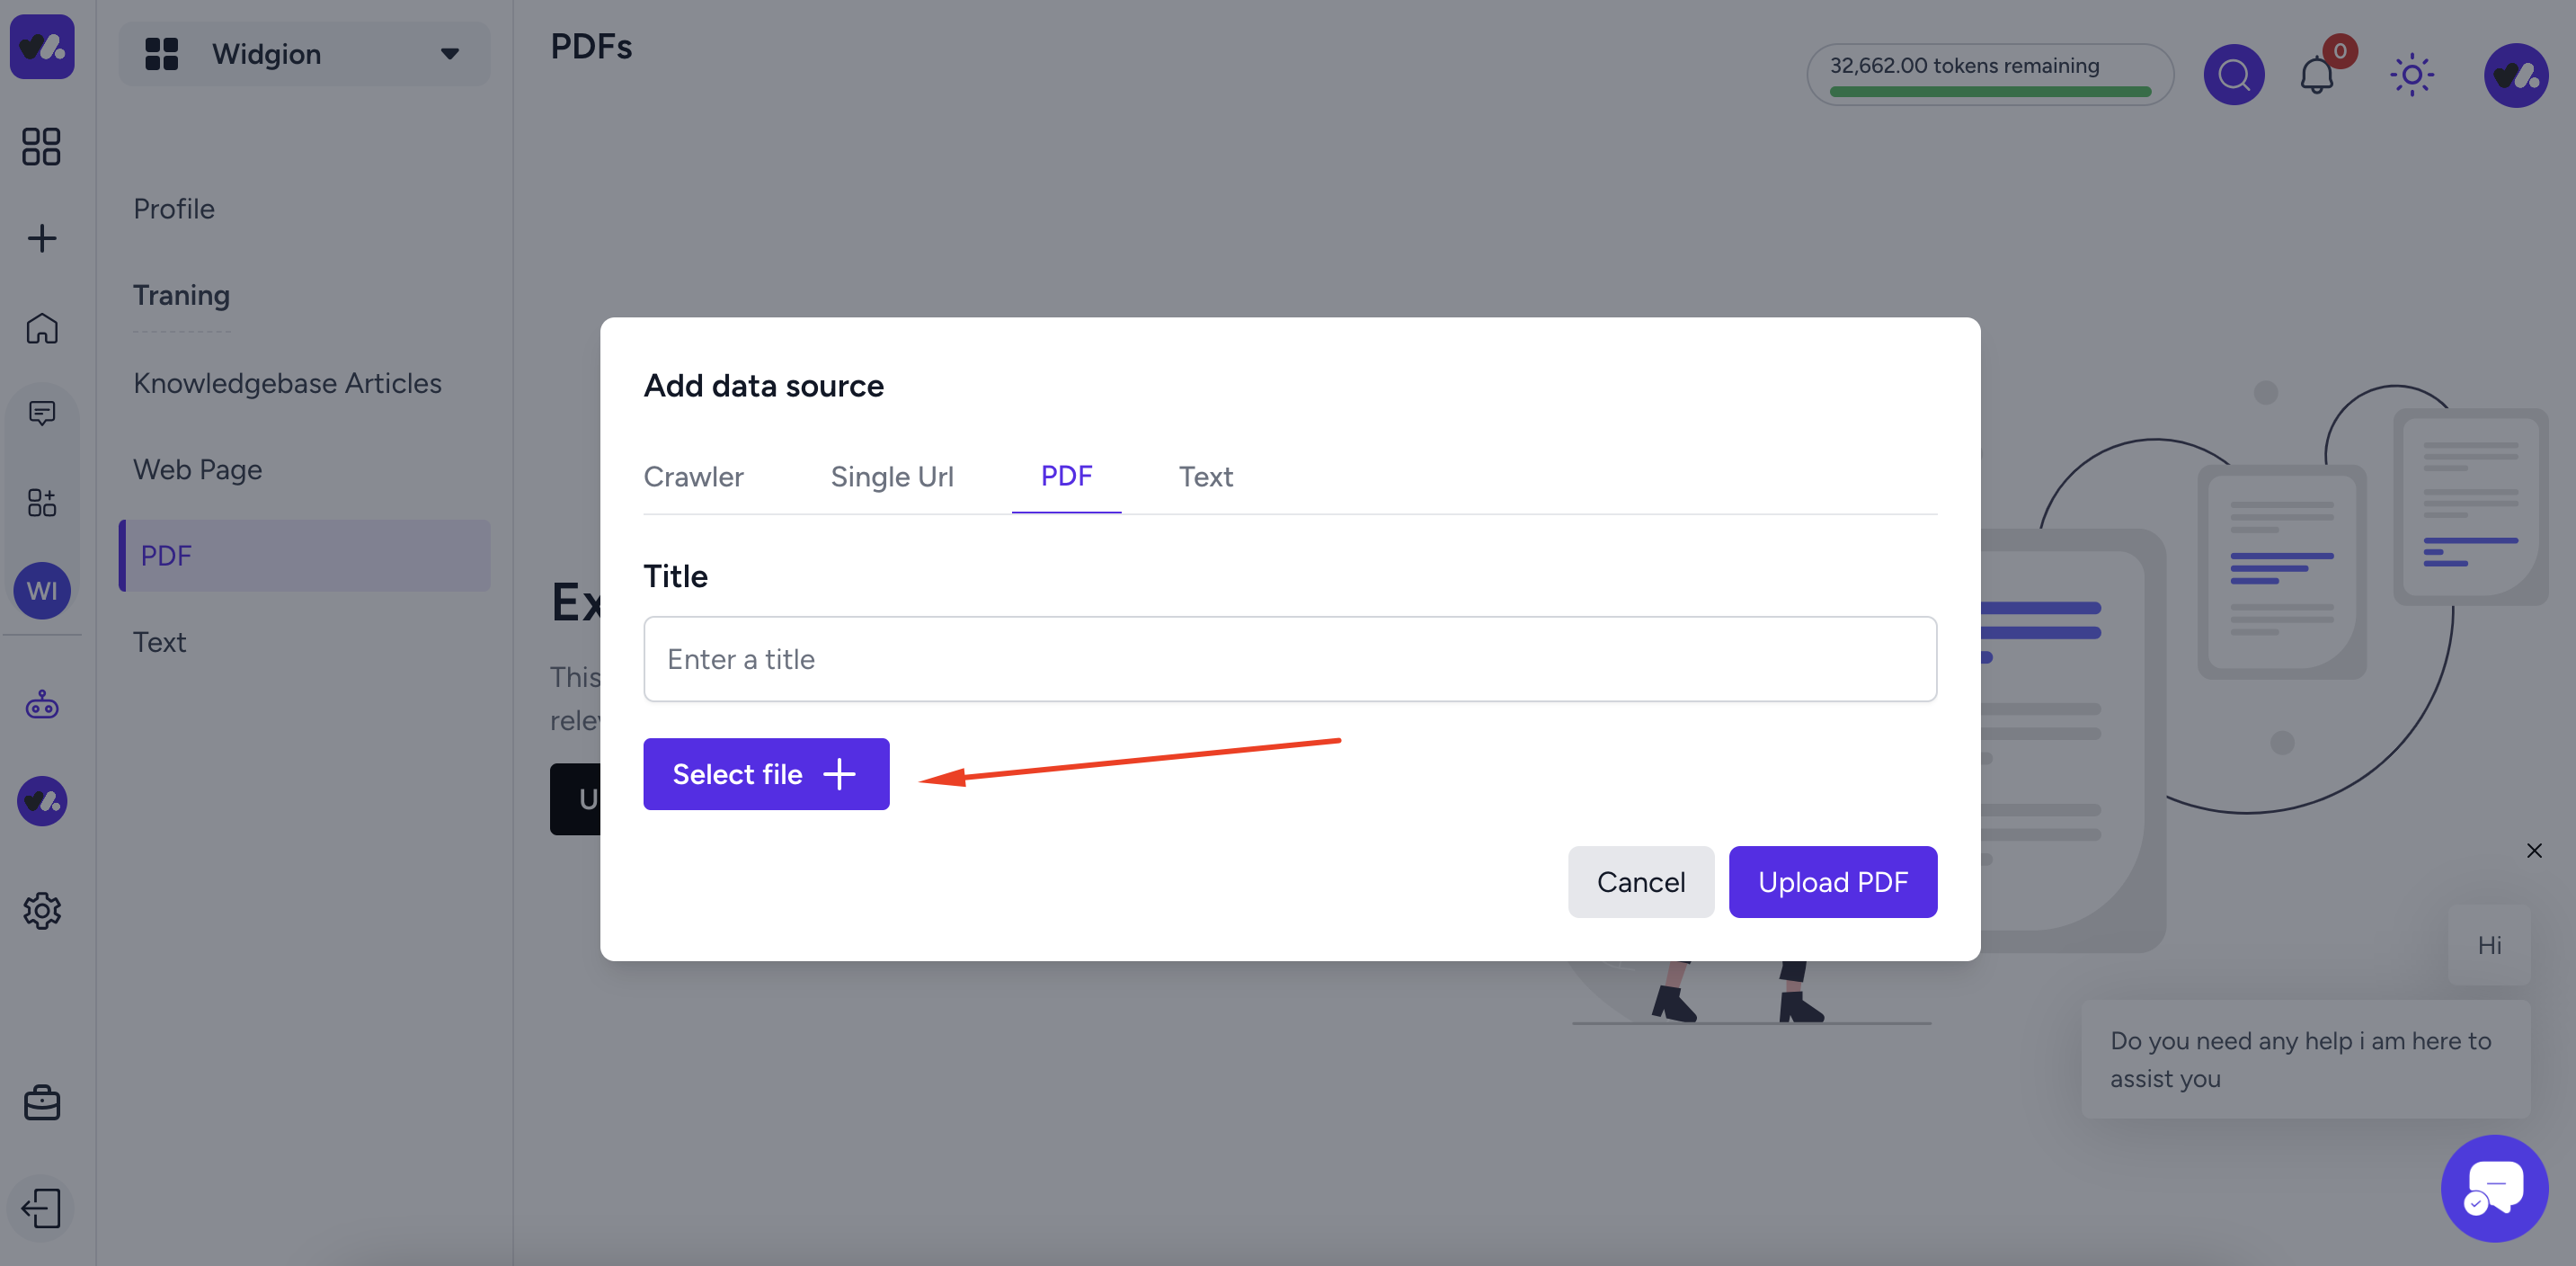
Task: Click the Select file button
Action: [766, 773]
